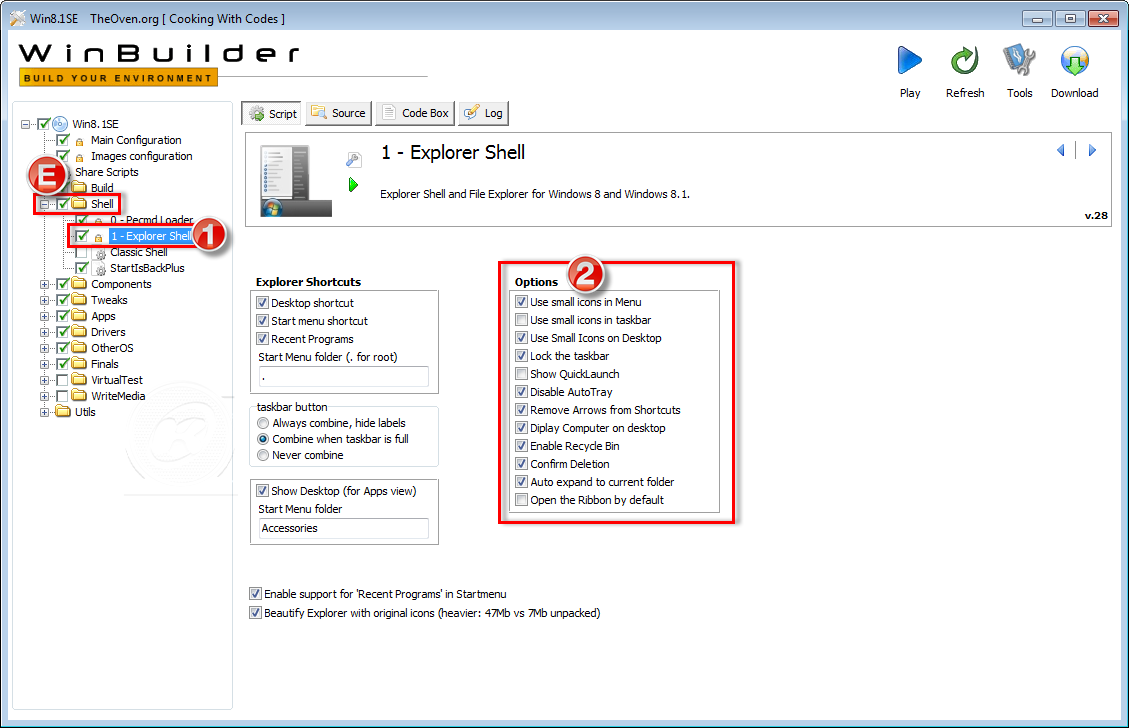Select Never combine radio button

point(264,455)
